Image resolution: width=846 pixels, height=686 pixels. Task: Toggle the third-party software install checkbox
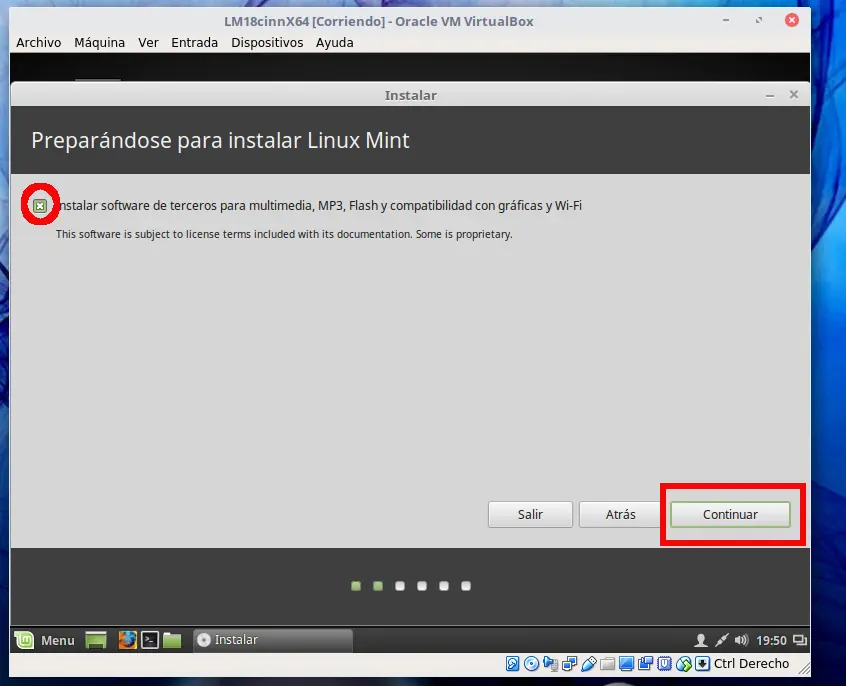click(40, 206)
